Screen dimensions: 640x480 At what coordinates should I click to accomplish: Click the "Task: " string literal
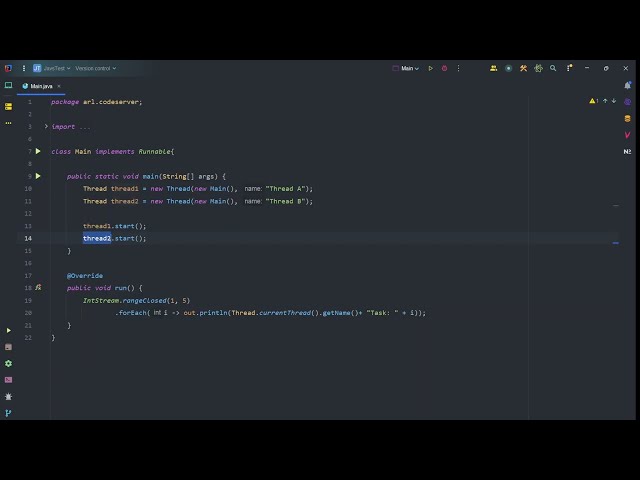(382, 313)
